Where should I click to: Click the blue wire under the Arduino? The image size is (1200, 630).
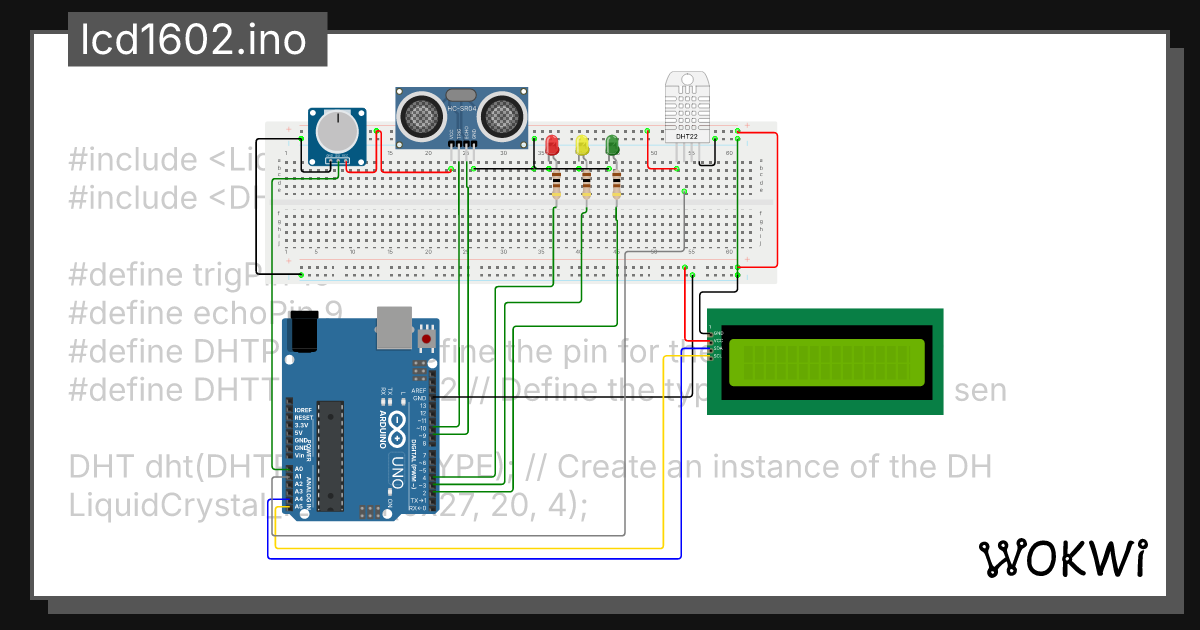pyautogui.click(x=475, y=558)
